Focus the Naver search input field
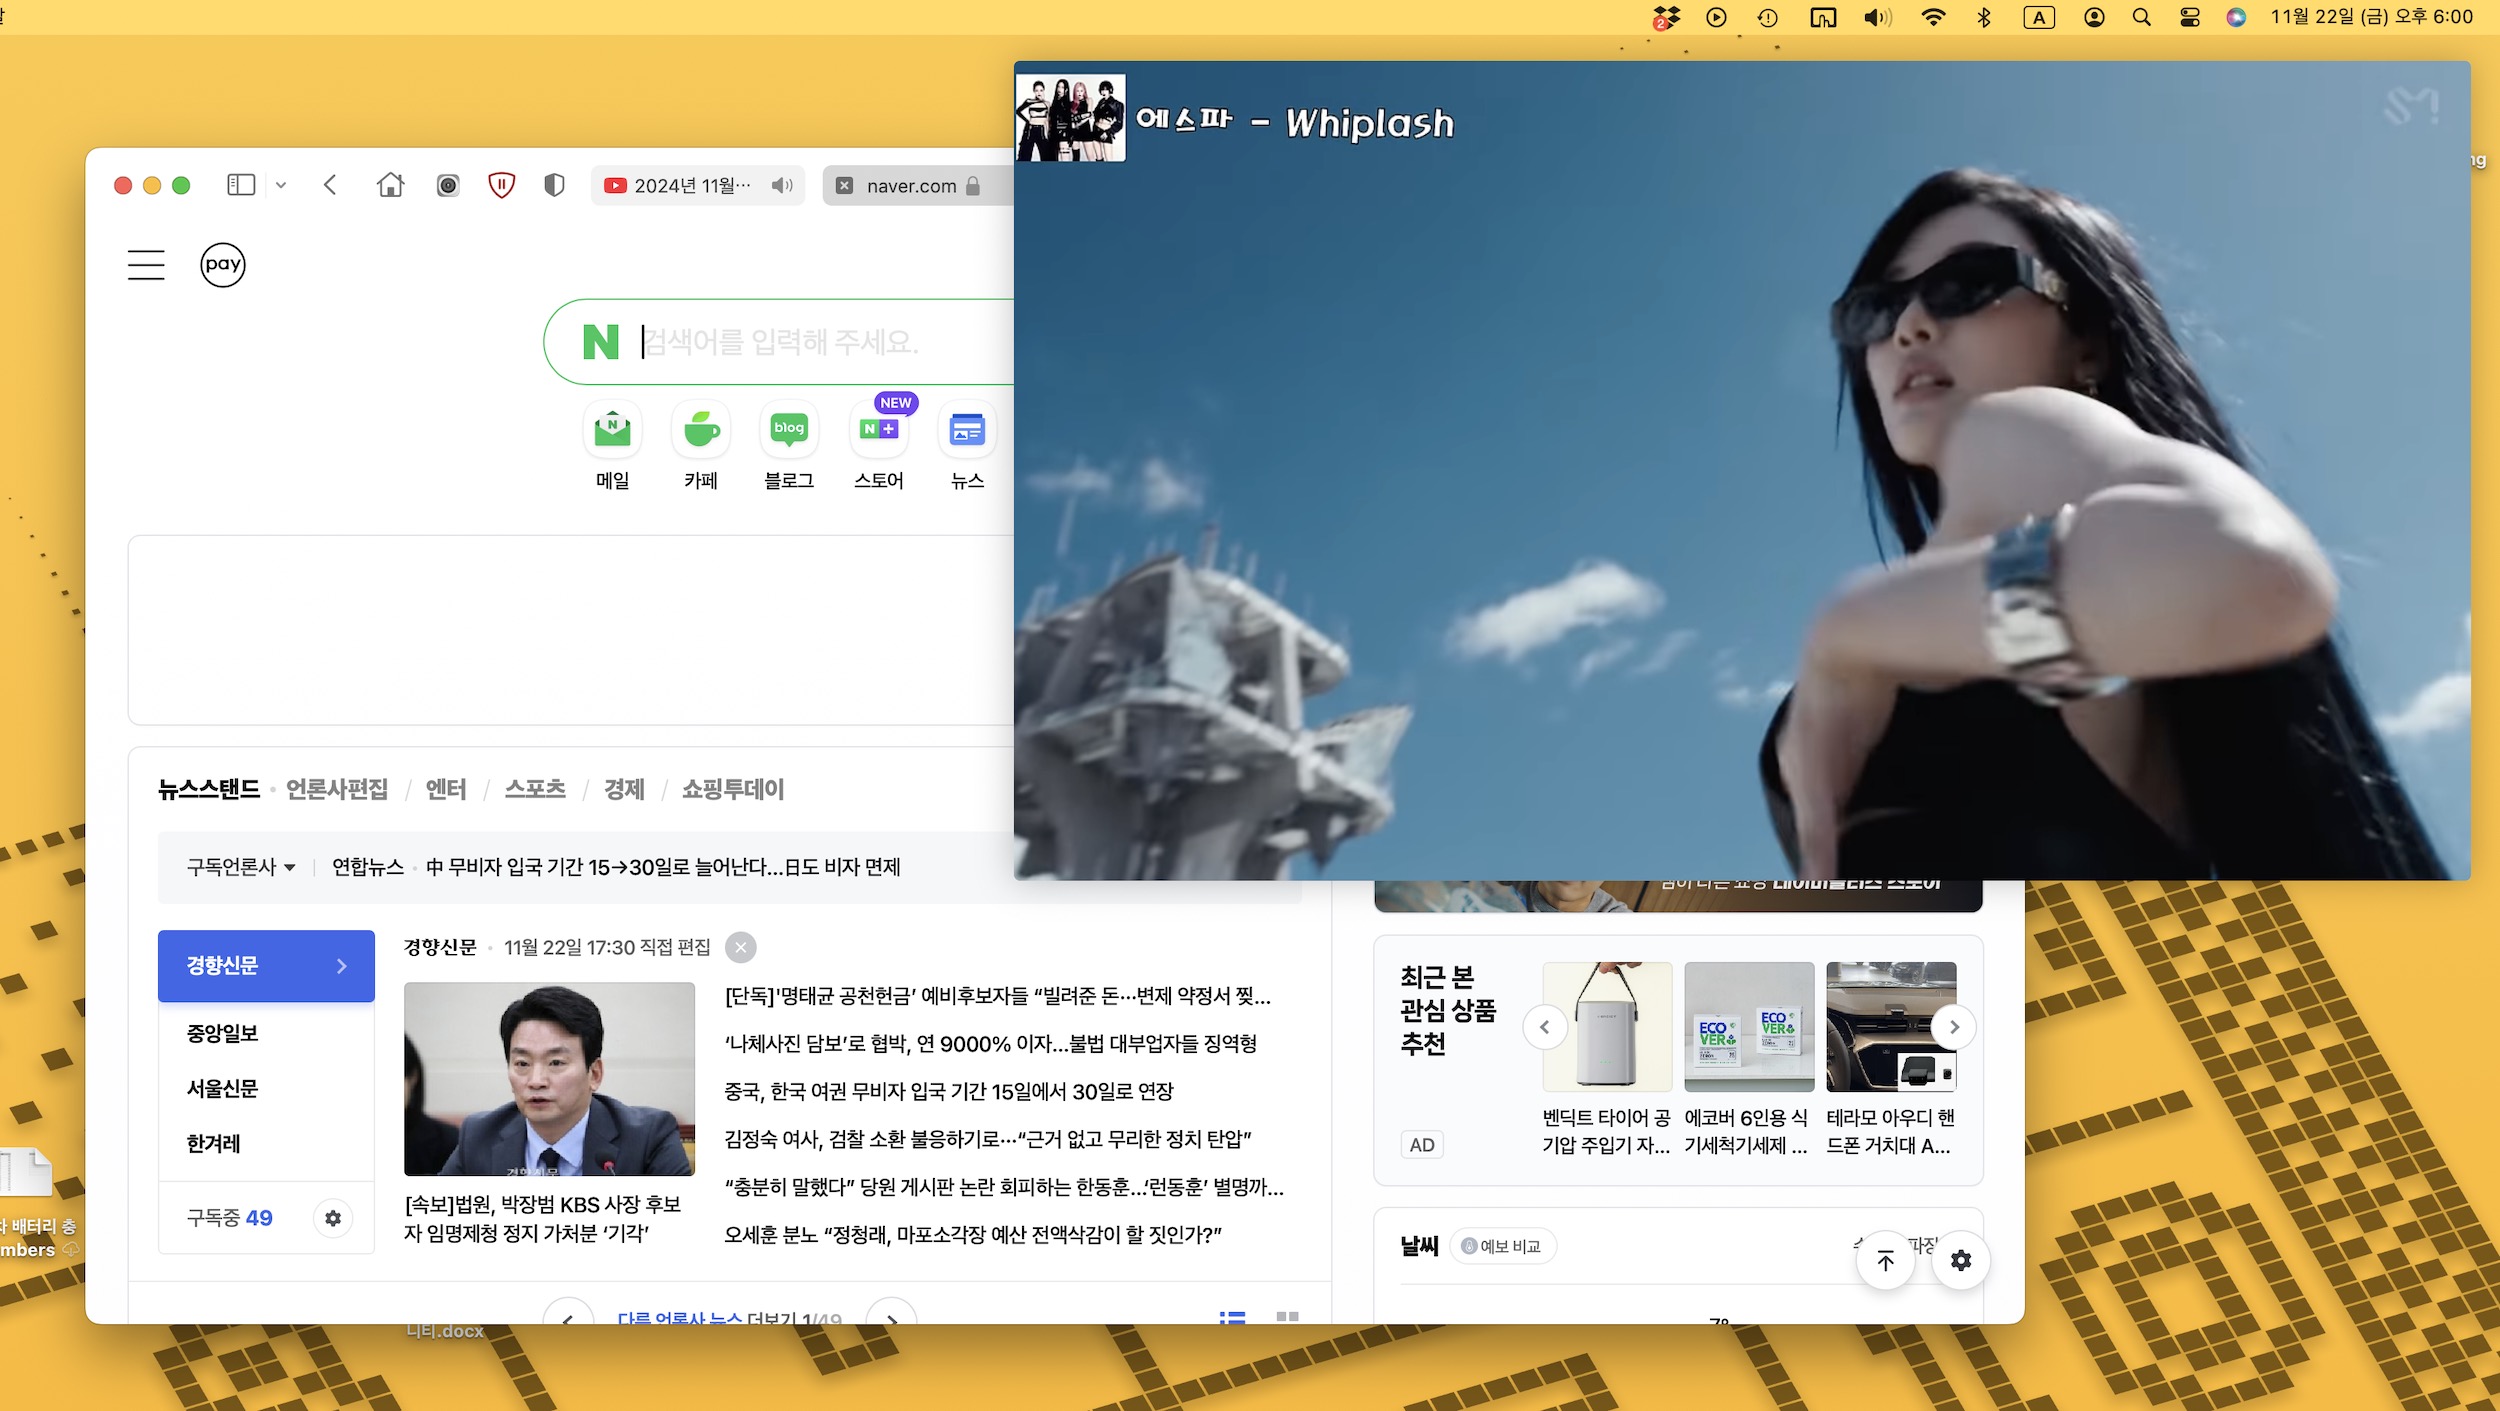The image size is (2500, 1411). coord(780,342)
